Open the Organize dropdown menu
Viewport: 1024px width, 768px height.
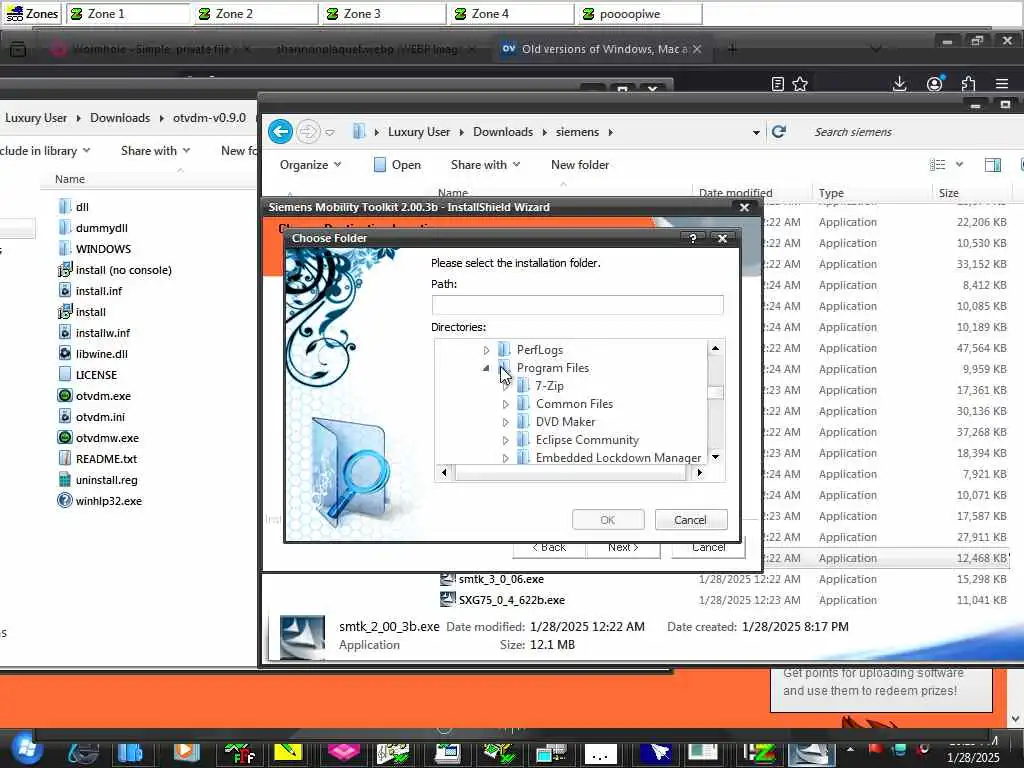coord(310,165)
